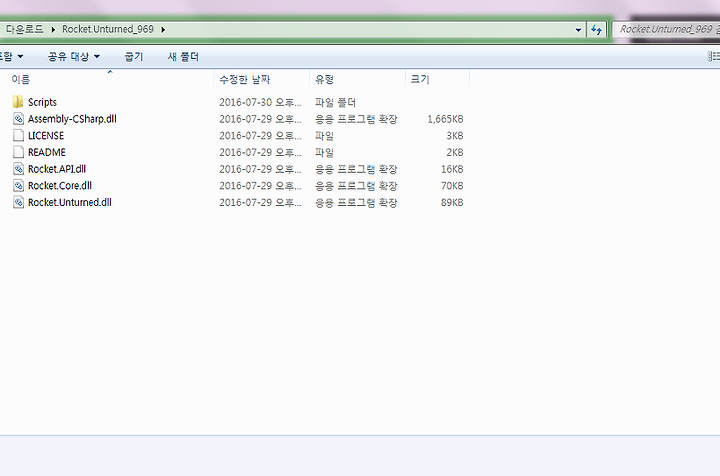Image resolution: width=720 pixels, height=476 pixels.
Task: Click the 89KB size value
Action: 452,202
